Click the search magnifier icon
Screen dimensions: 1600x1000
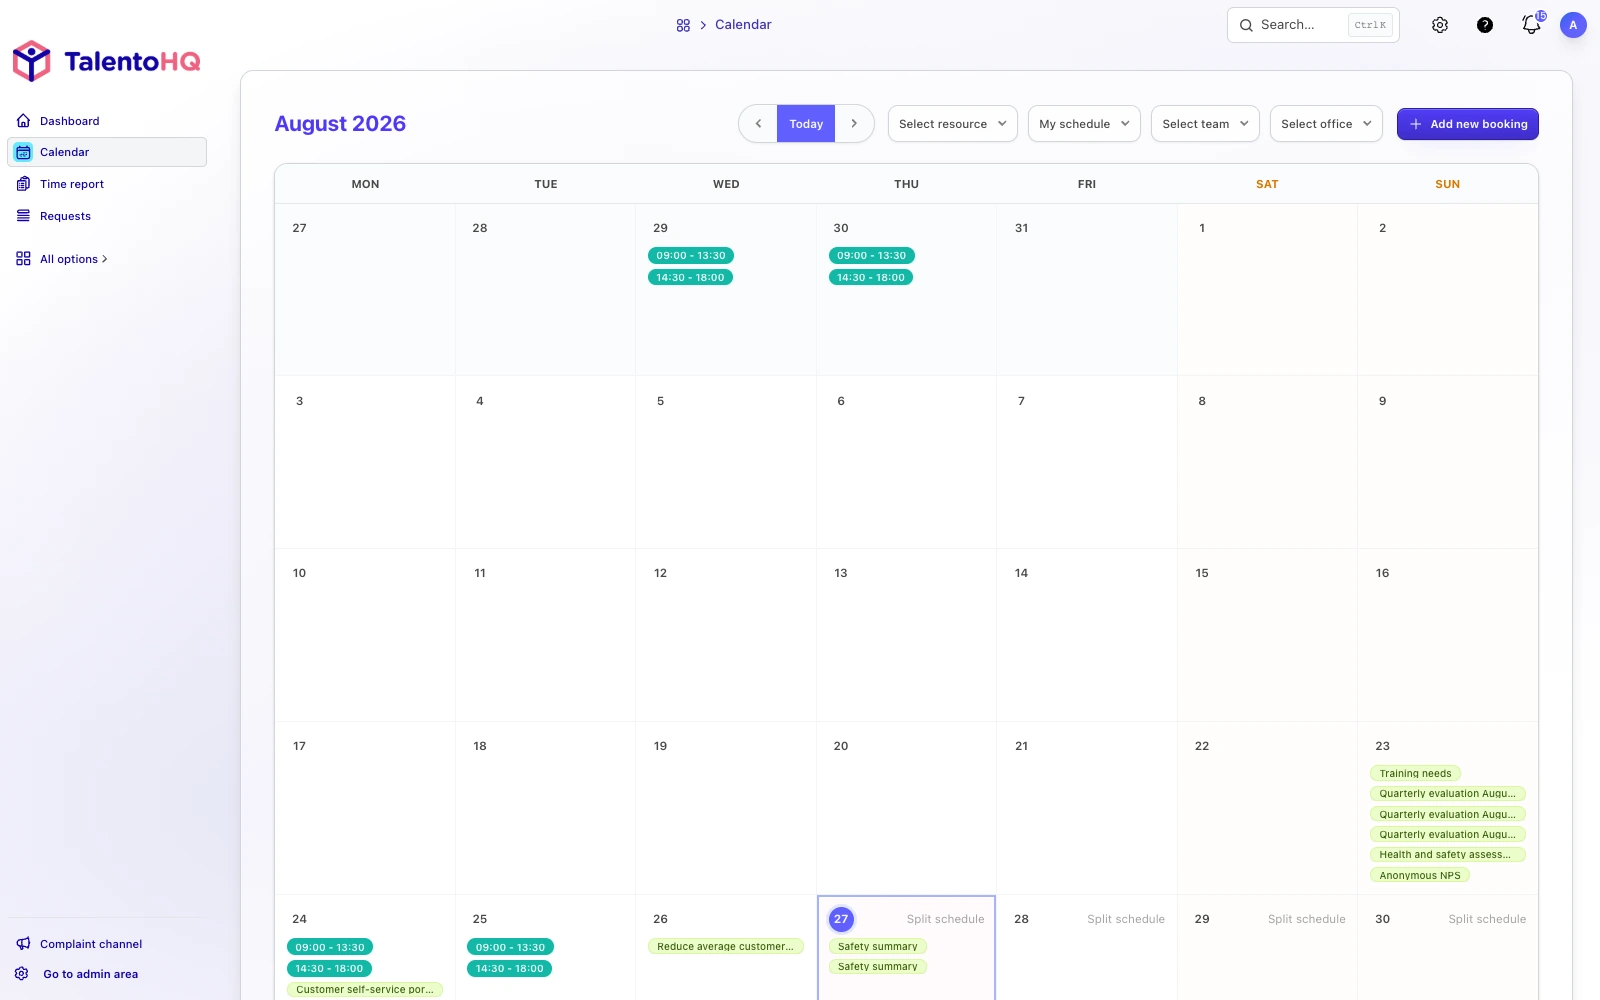1246,25
